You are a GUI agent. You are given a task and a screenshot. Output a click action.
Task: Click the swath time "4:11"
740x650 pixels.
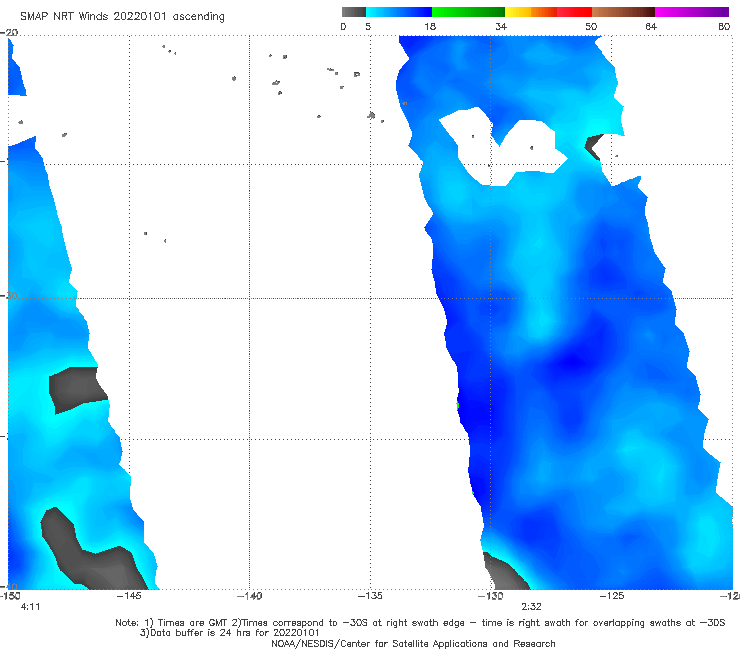(31, 607)
